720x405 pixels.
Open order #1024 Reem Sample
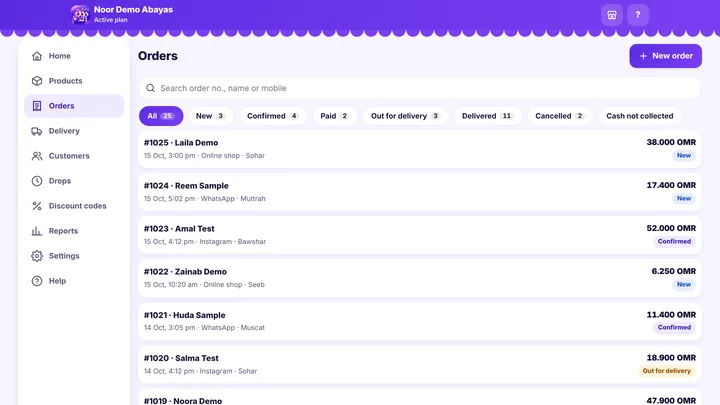point(420,192)
